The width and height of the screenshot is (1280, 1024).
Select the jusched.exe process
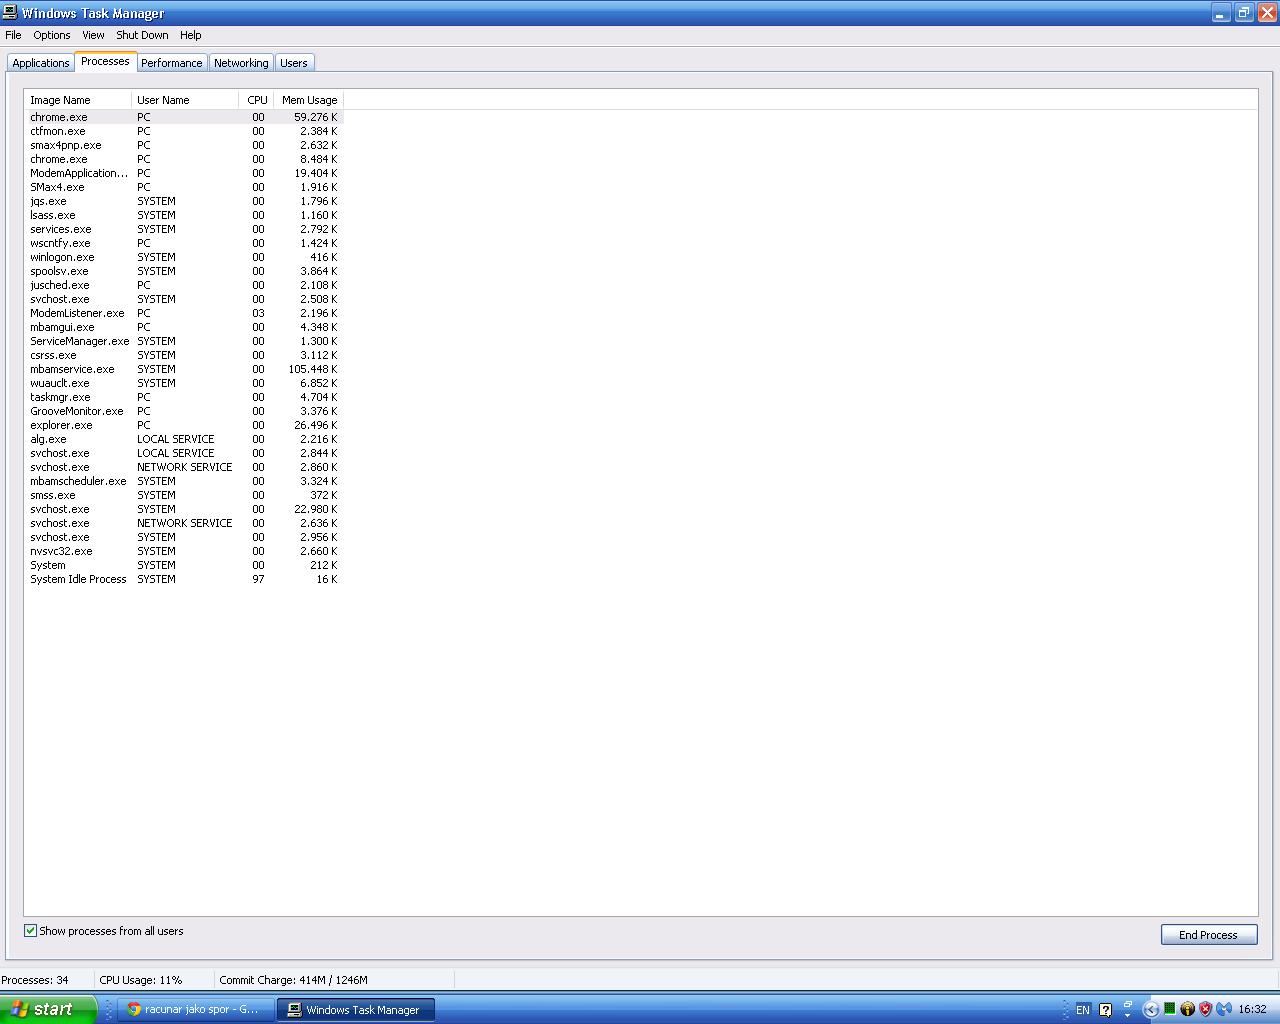[184, 285]
